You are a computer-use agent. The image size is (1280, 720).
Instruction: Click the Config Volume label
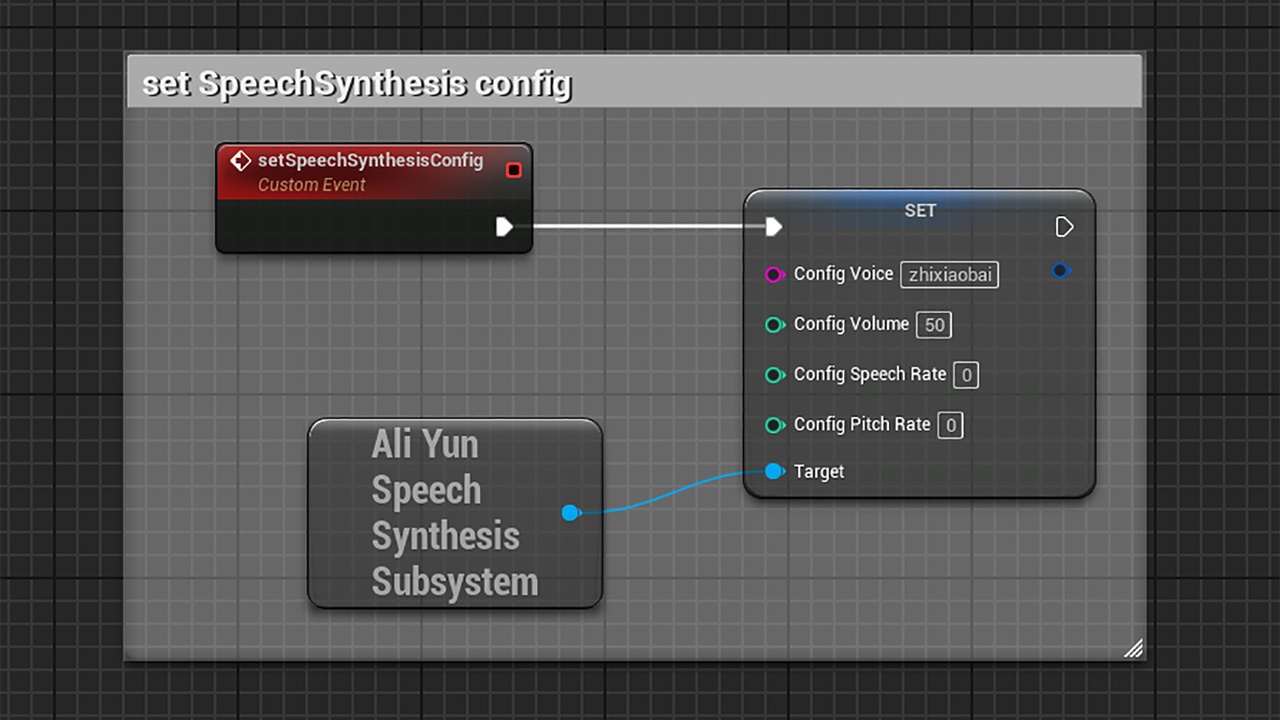point(851,324)
